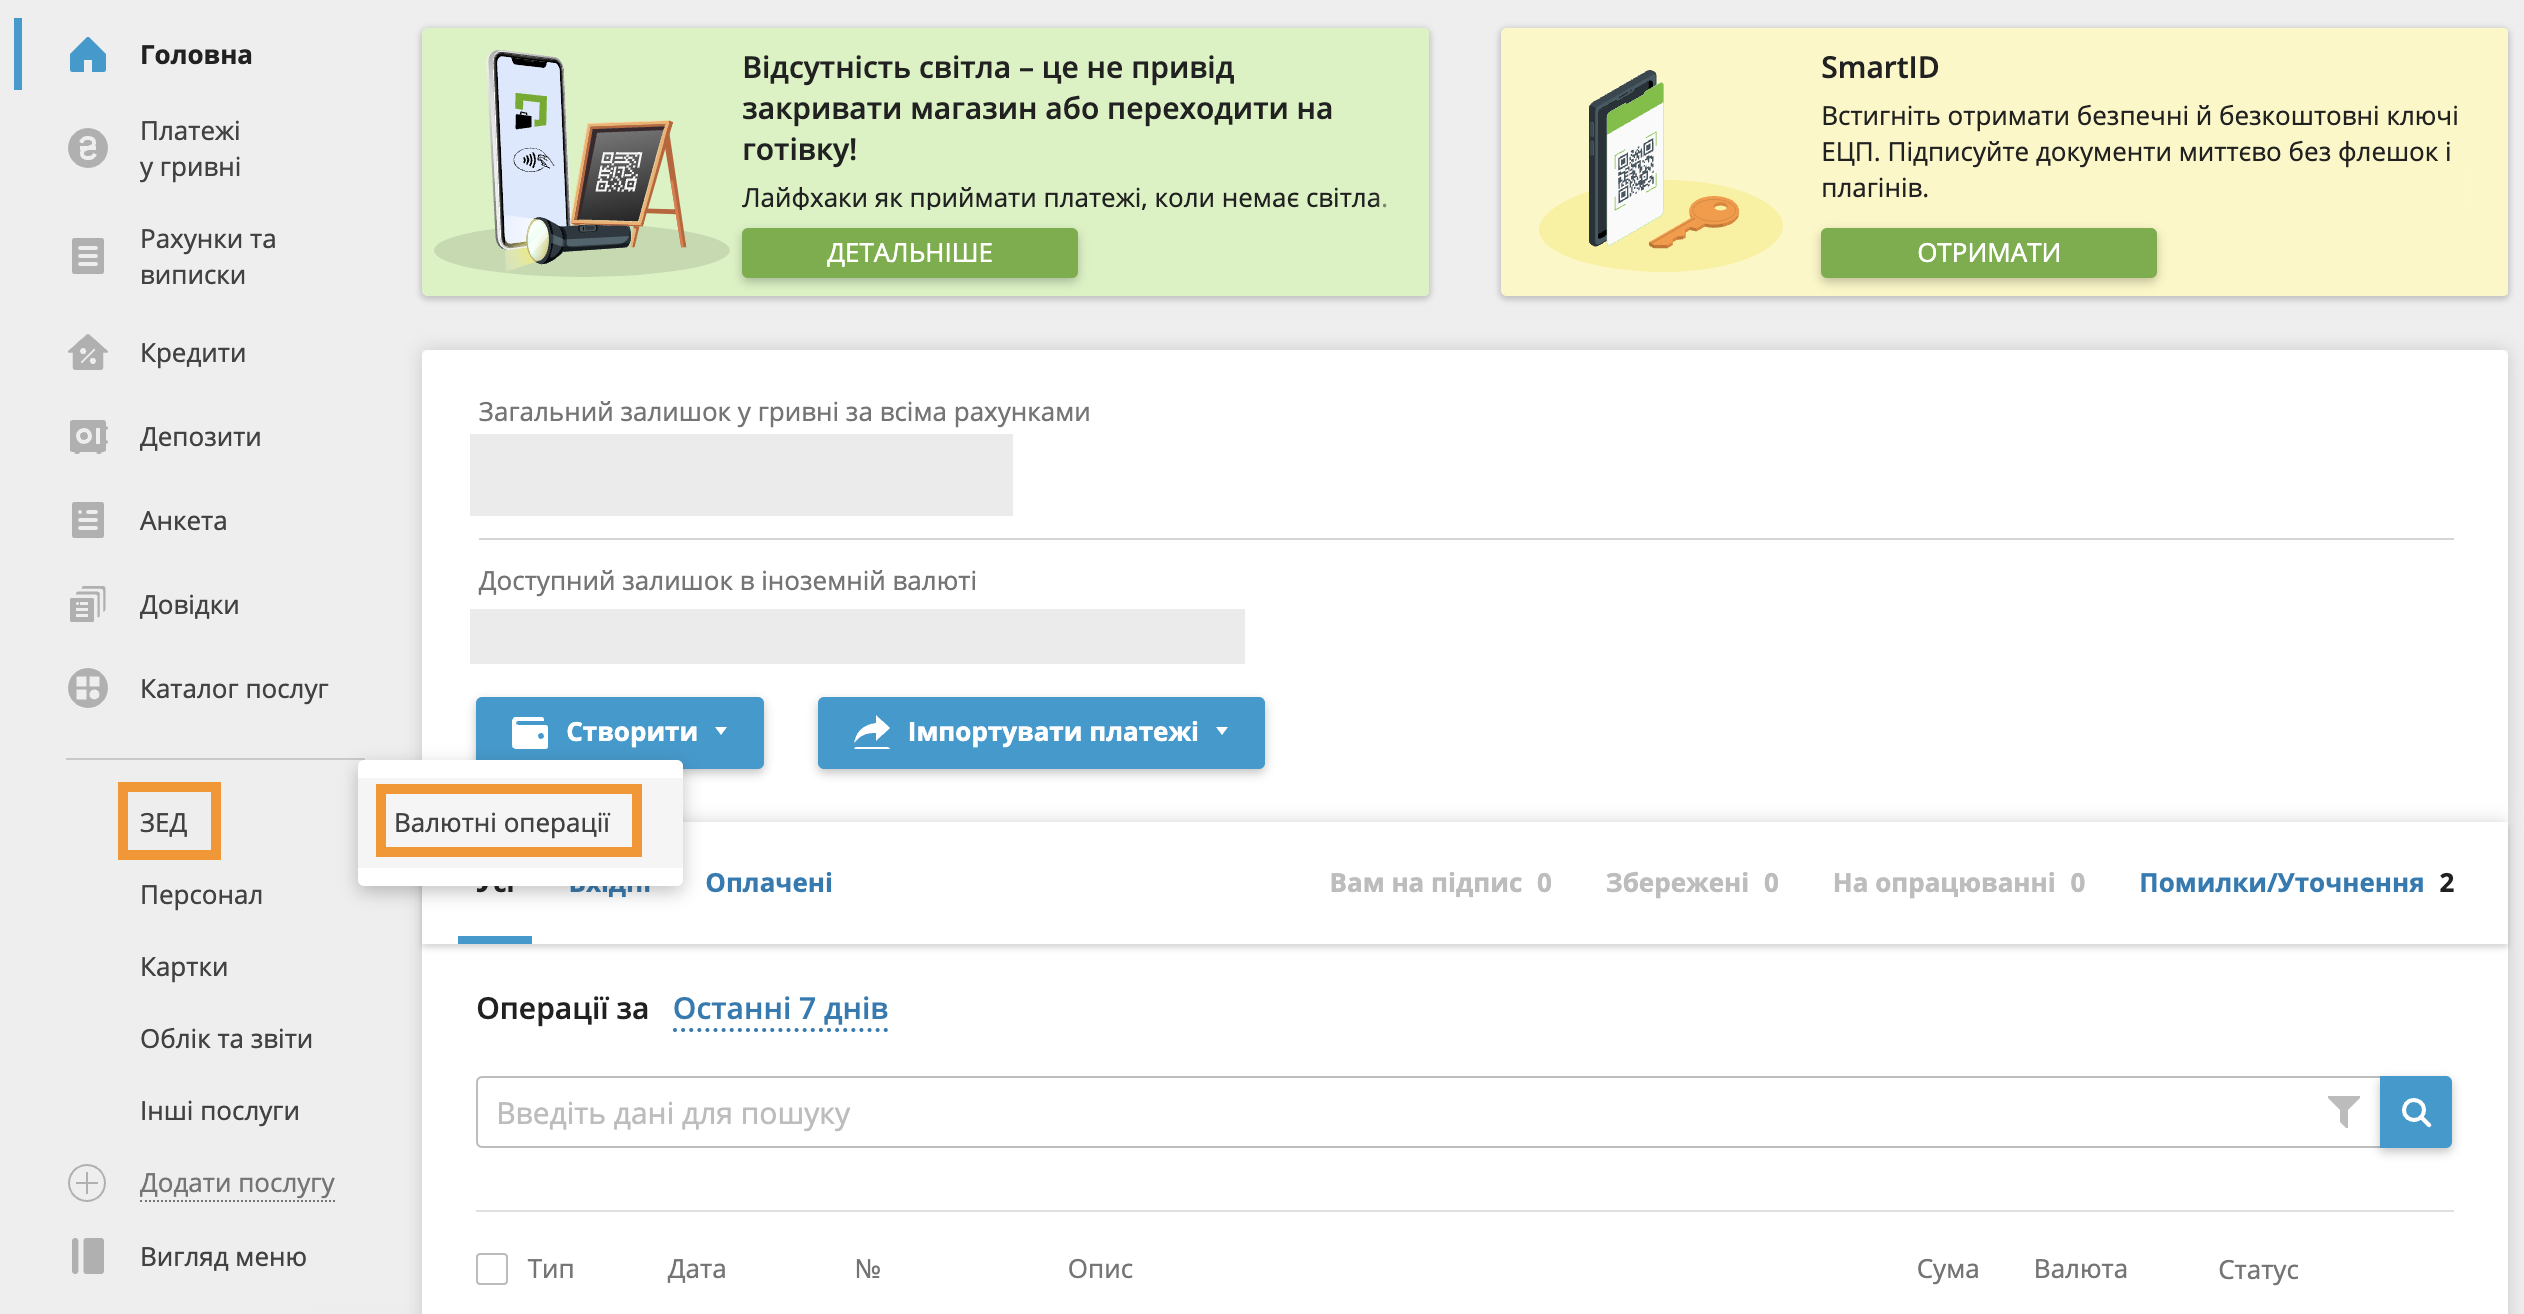Tick the select-all checkbox beside Тип
This screenshot has width=2524, height=1314.
tap(492, 1269)
